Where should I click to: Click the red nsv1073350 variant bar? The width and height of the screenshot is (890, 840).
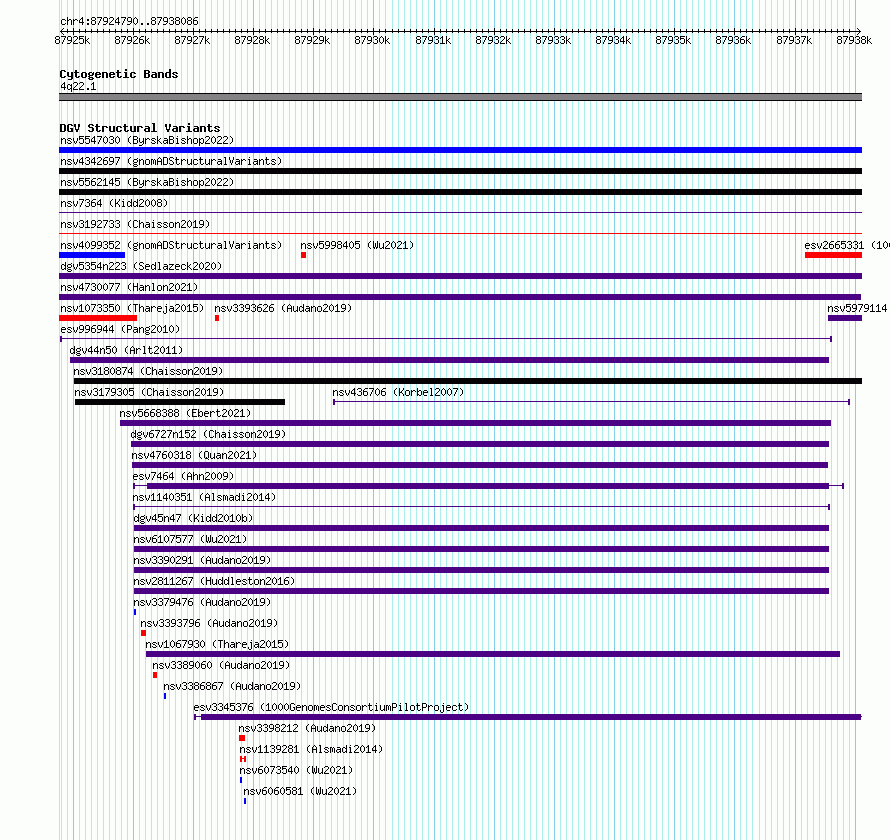pos(98,318)
